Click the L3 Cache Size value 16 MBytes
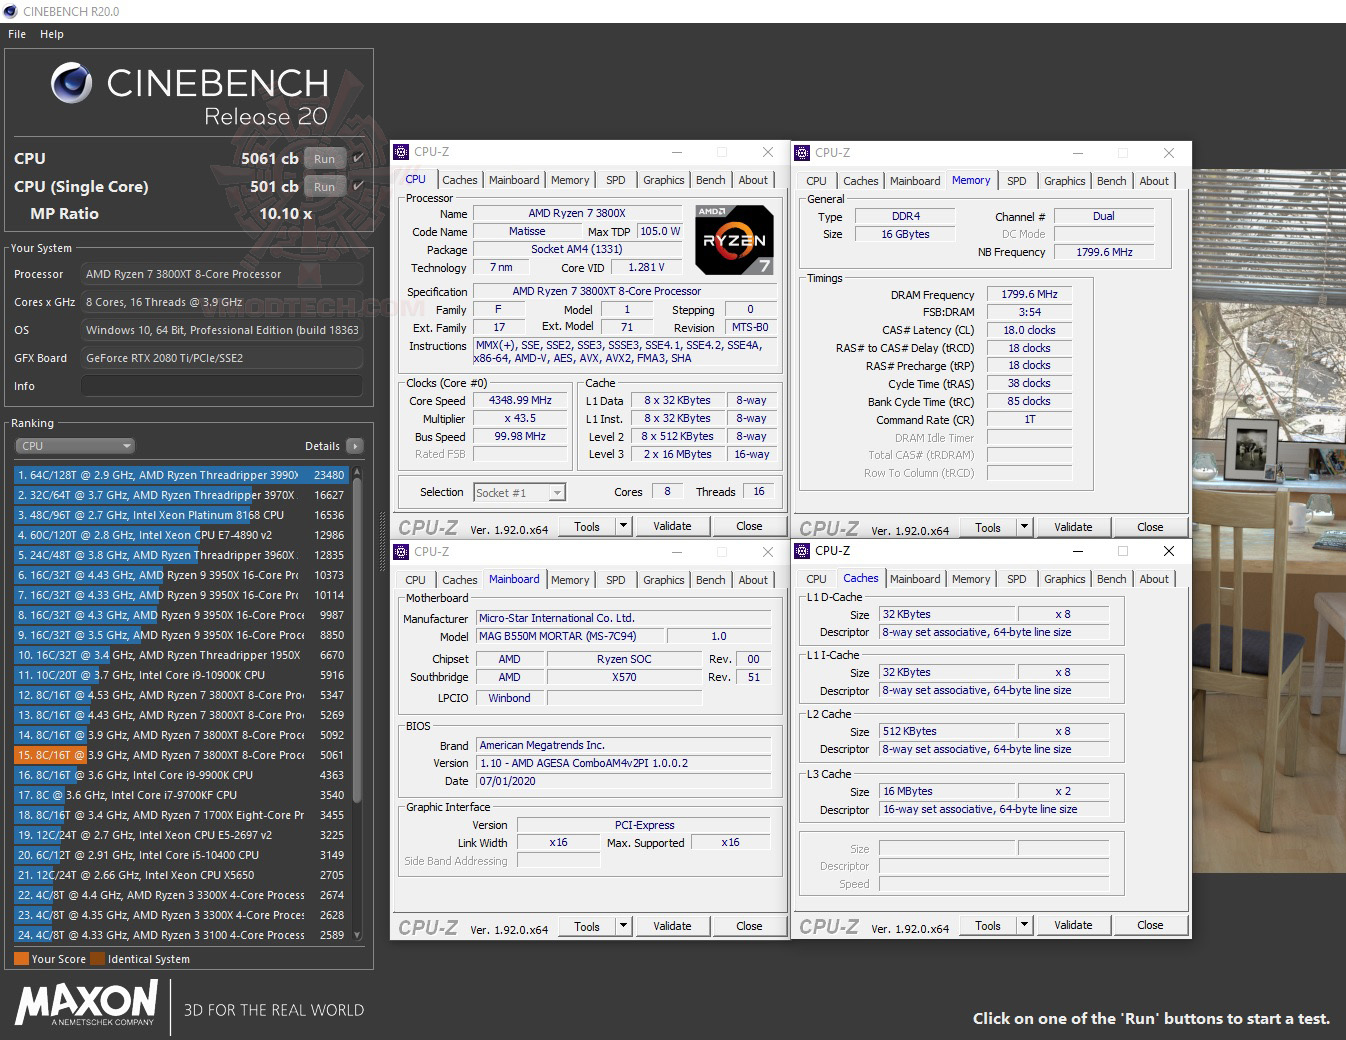Image resolution: width=1346 pixels, height=1040 pixels. click(x=946, y=791)
